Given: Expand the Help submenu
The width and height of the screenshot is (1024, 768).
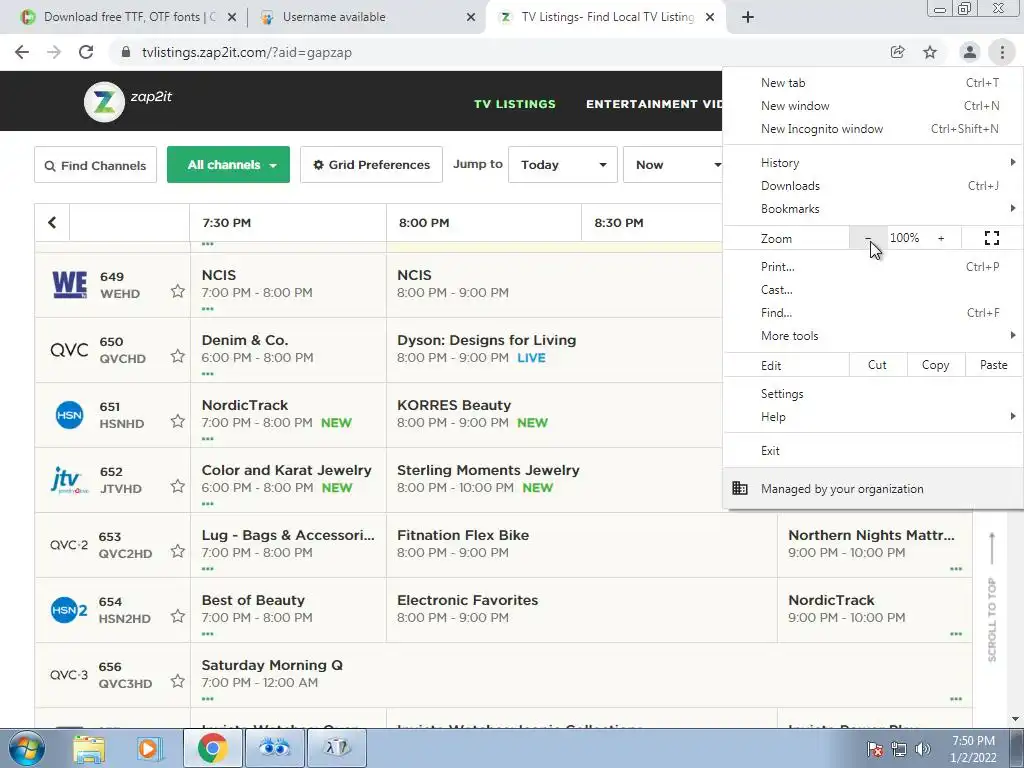Looking at the screenshot, I should 872,417.
